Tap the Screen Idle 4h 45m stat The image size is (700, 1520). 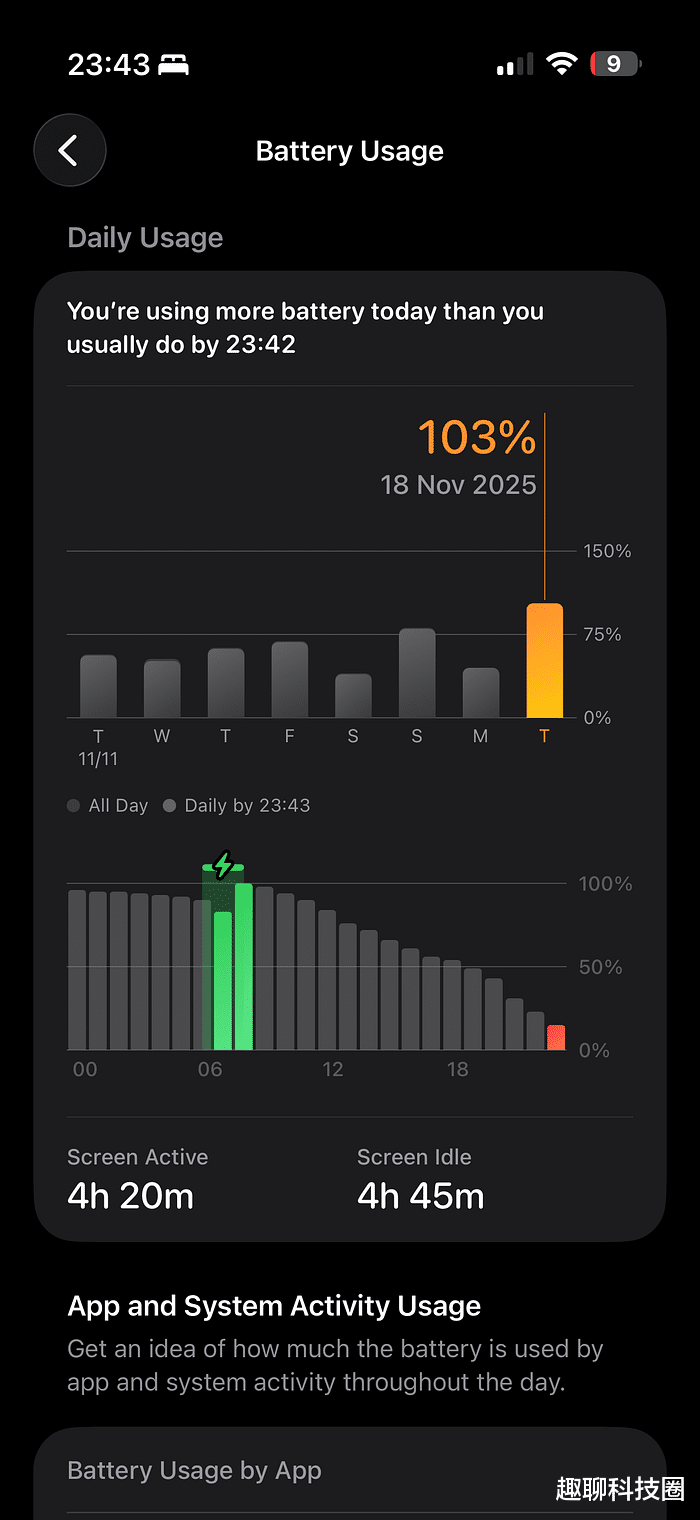coord(420,1180)
